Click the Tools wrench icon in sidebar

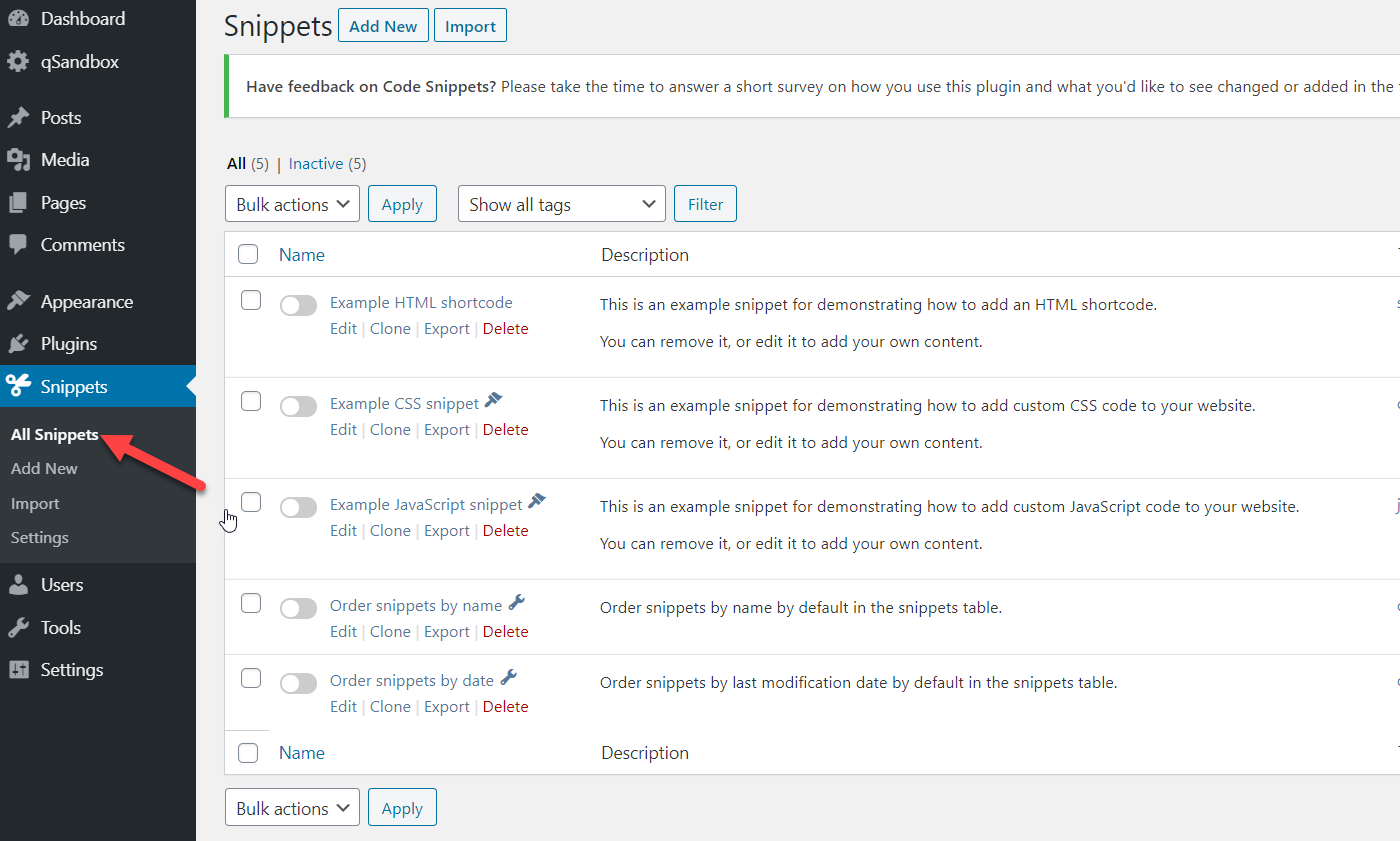pyautogui.click(x=18, y=628)
